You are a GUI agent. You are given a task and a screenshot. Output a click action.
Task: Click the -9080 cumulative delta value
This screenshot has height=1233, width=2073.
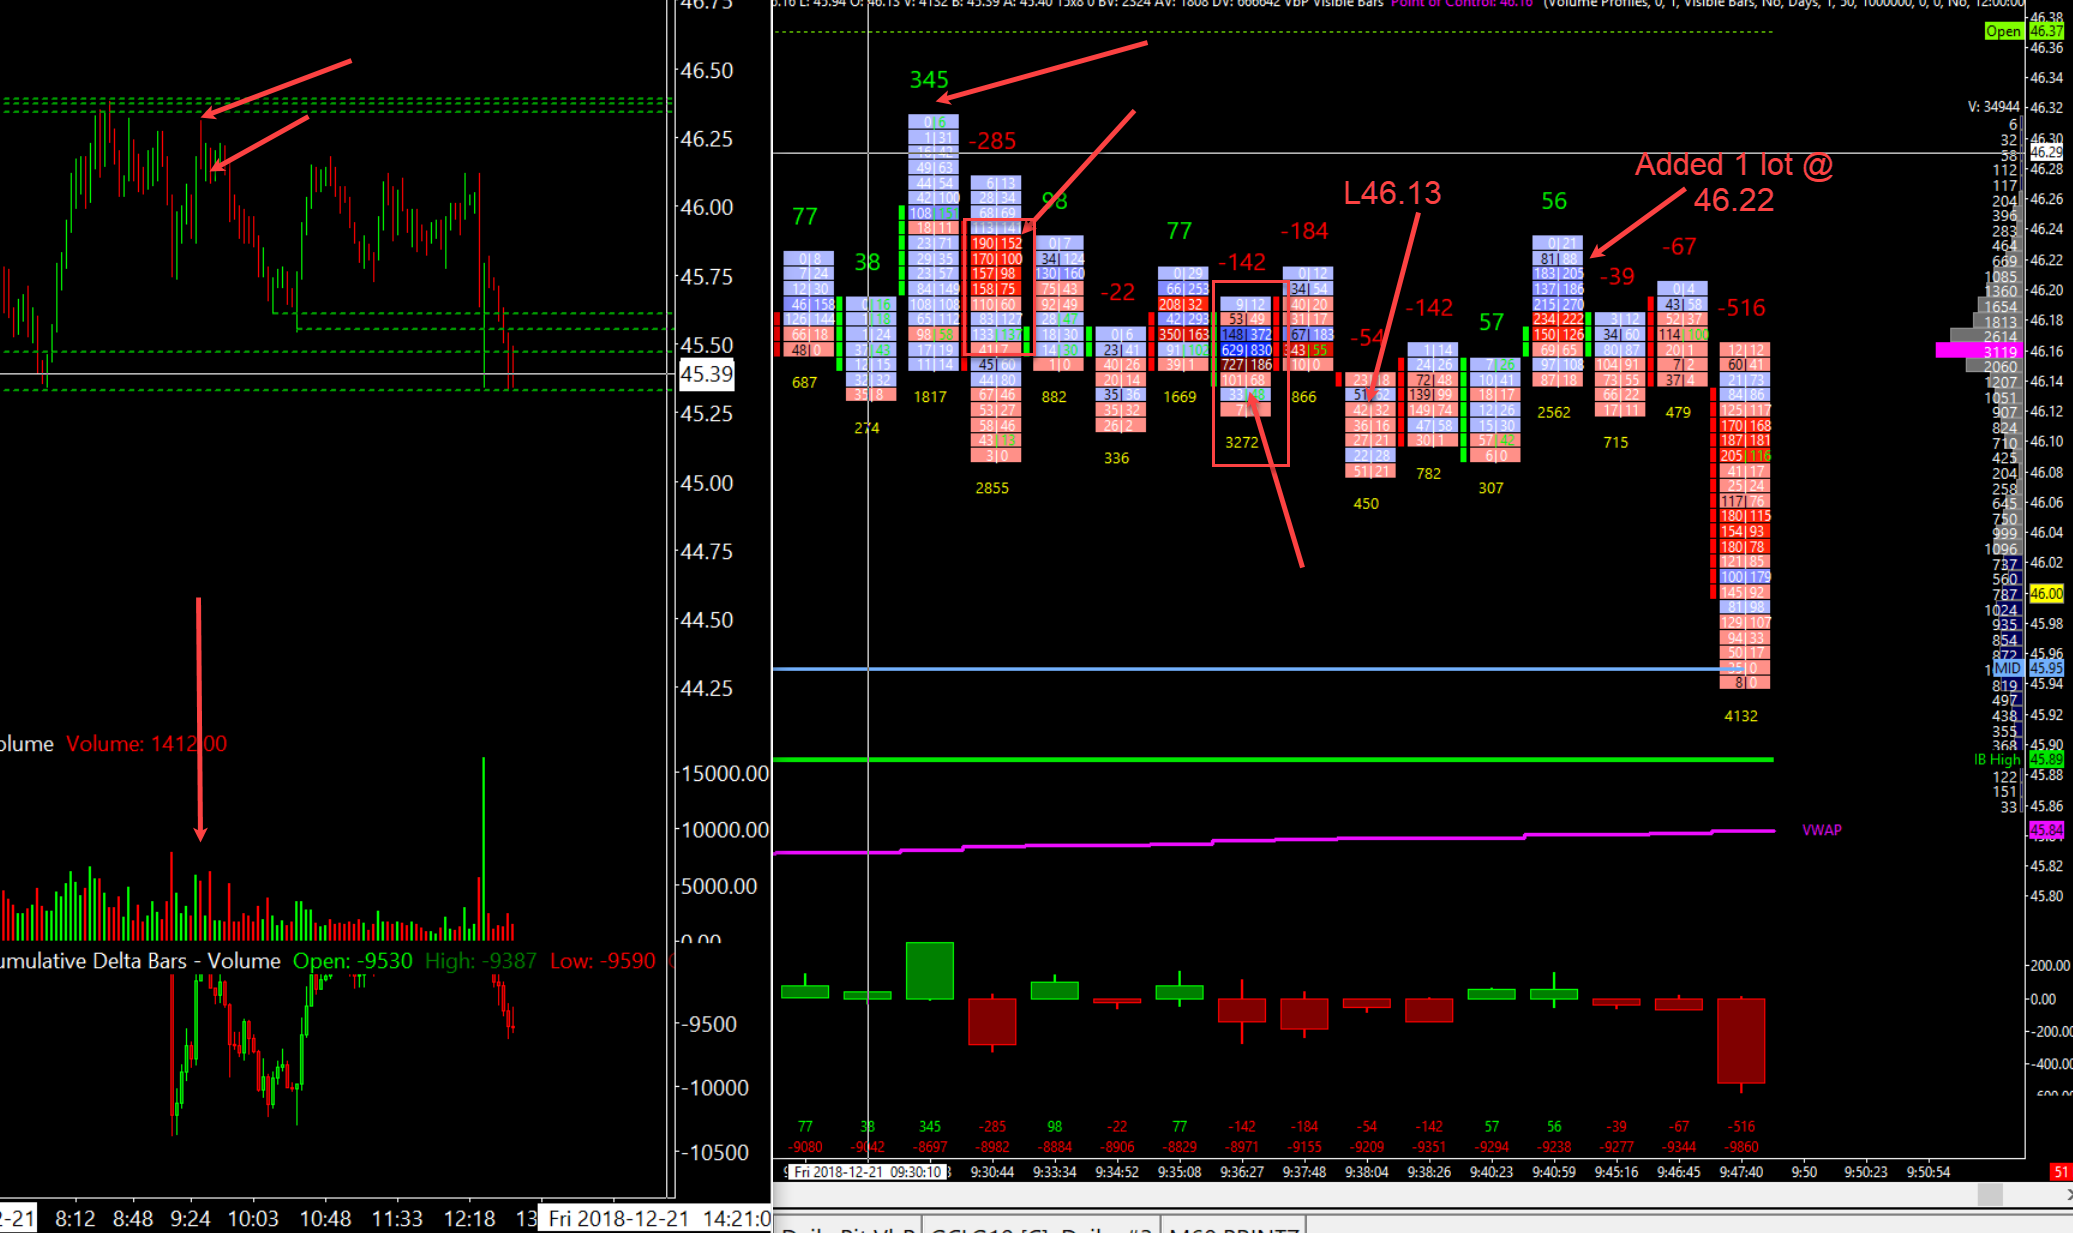pyautogui.click(x=805, y=1147)
